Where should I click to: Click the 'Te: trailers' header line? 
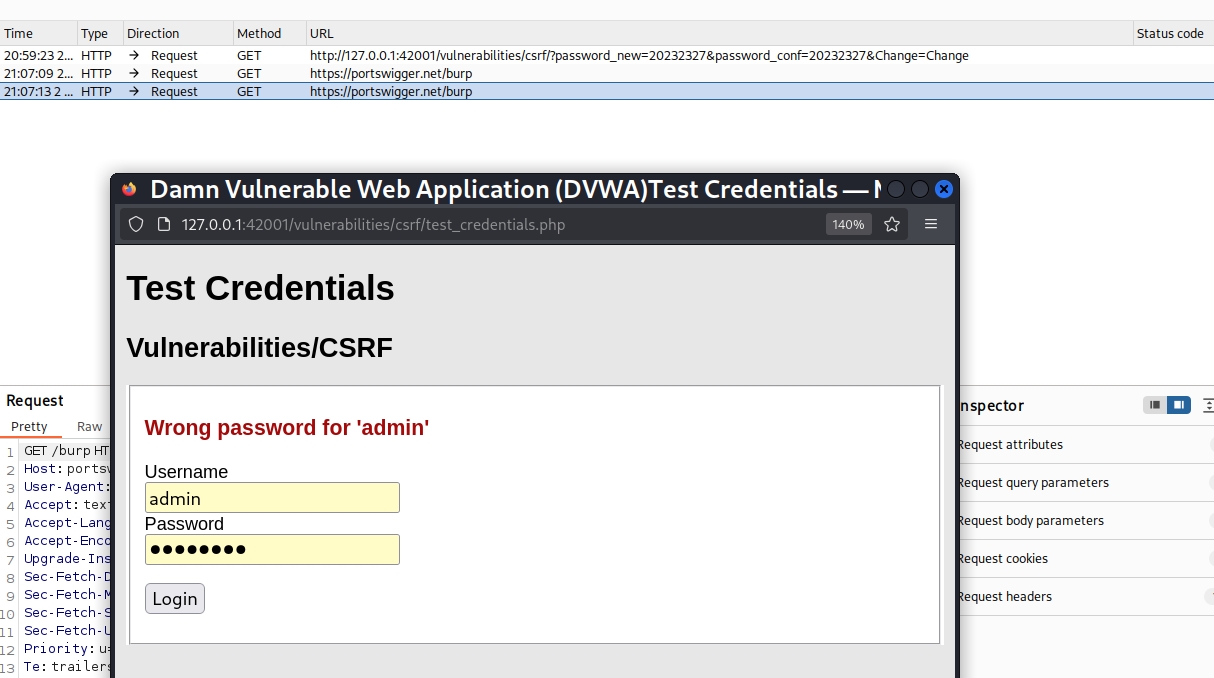click(x=66, y=667)
